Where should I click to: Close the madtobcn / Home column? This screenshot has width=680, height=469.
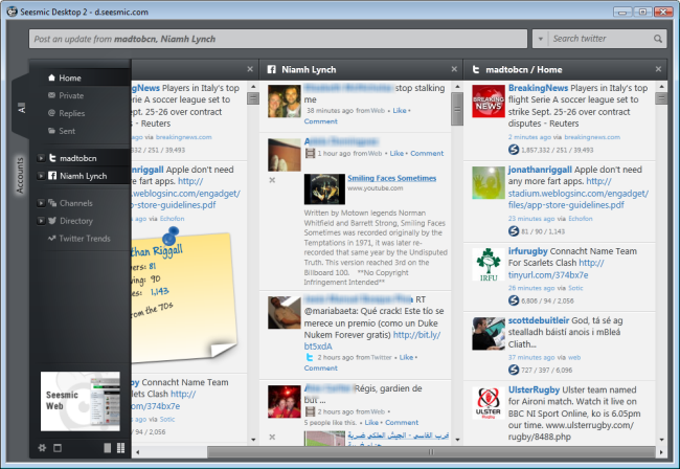[658, 69]
